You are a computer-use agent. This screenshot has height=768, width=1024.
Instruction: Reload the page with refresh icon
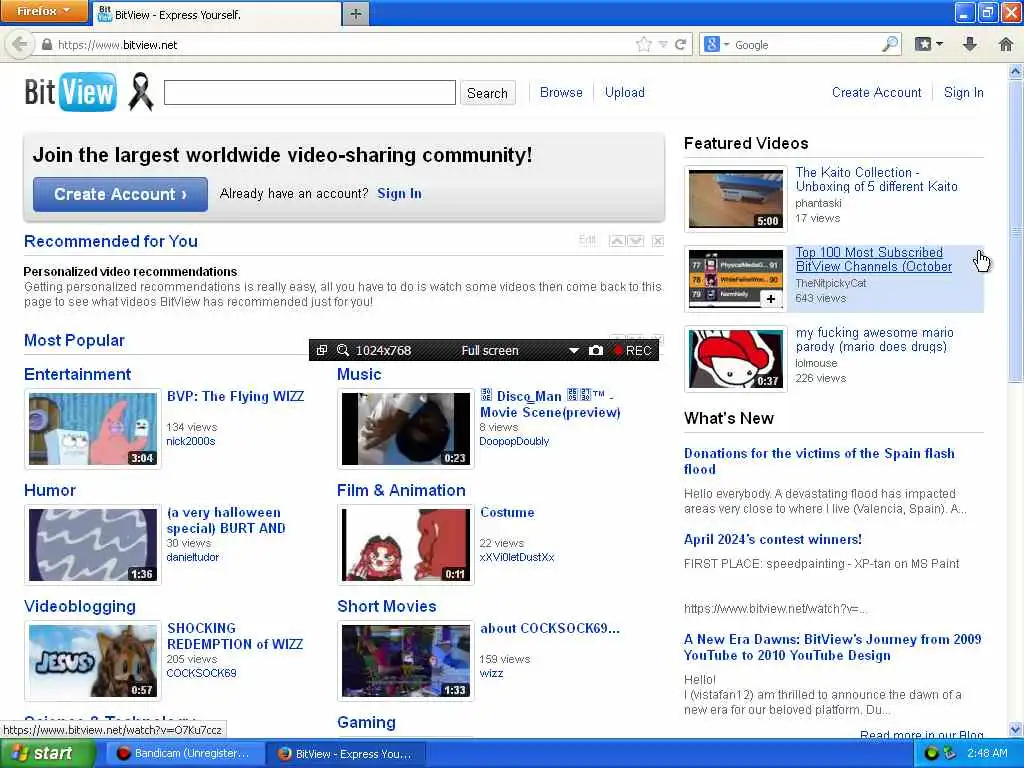point(680,44)
